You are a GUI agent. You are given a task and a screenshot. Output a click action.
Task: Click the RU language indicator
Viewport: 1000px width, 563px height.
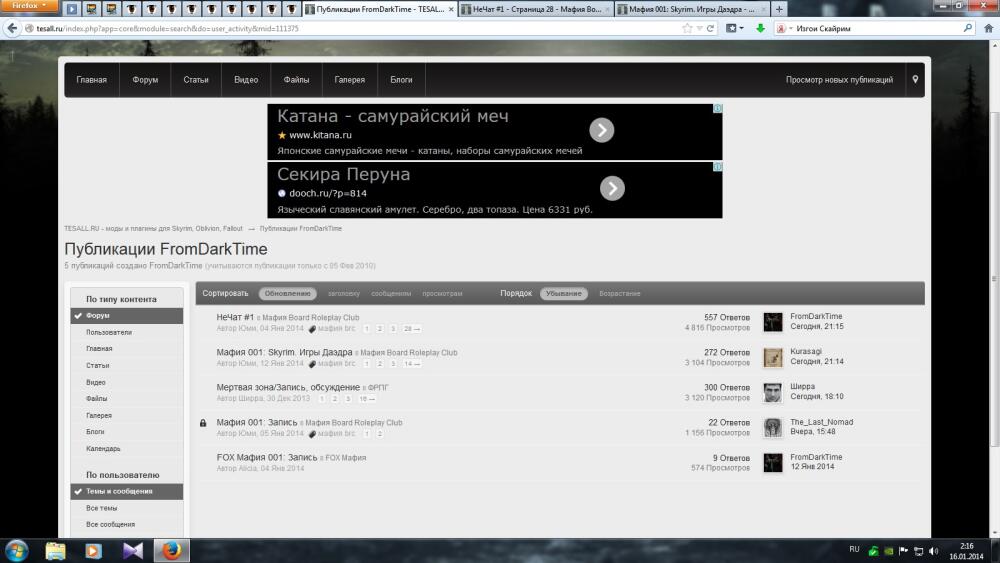click(x=854, y=550)
